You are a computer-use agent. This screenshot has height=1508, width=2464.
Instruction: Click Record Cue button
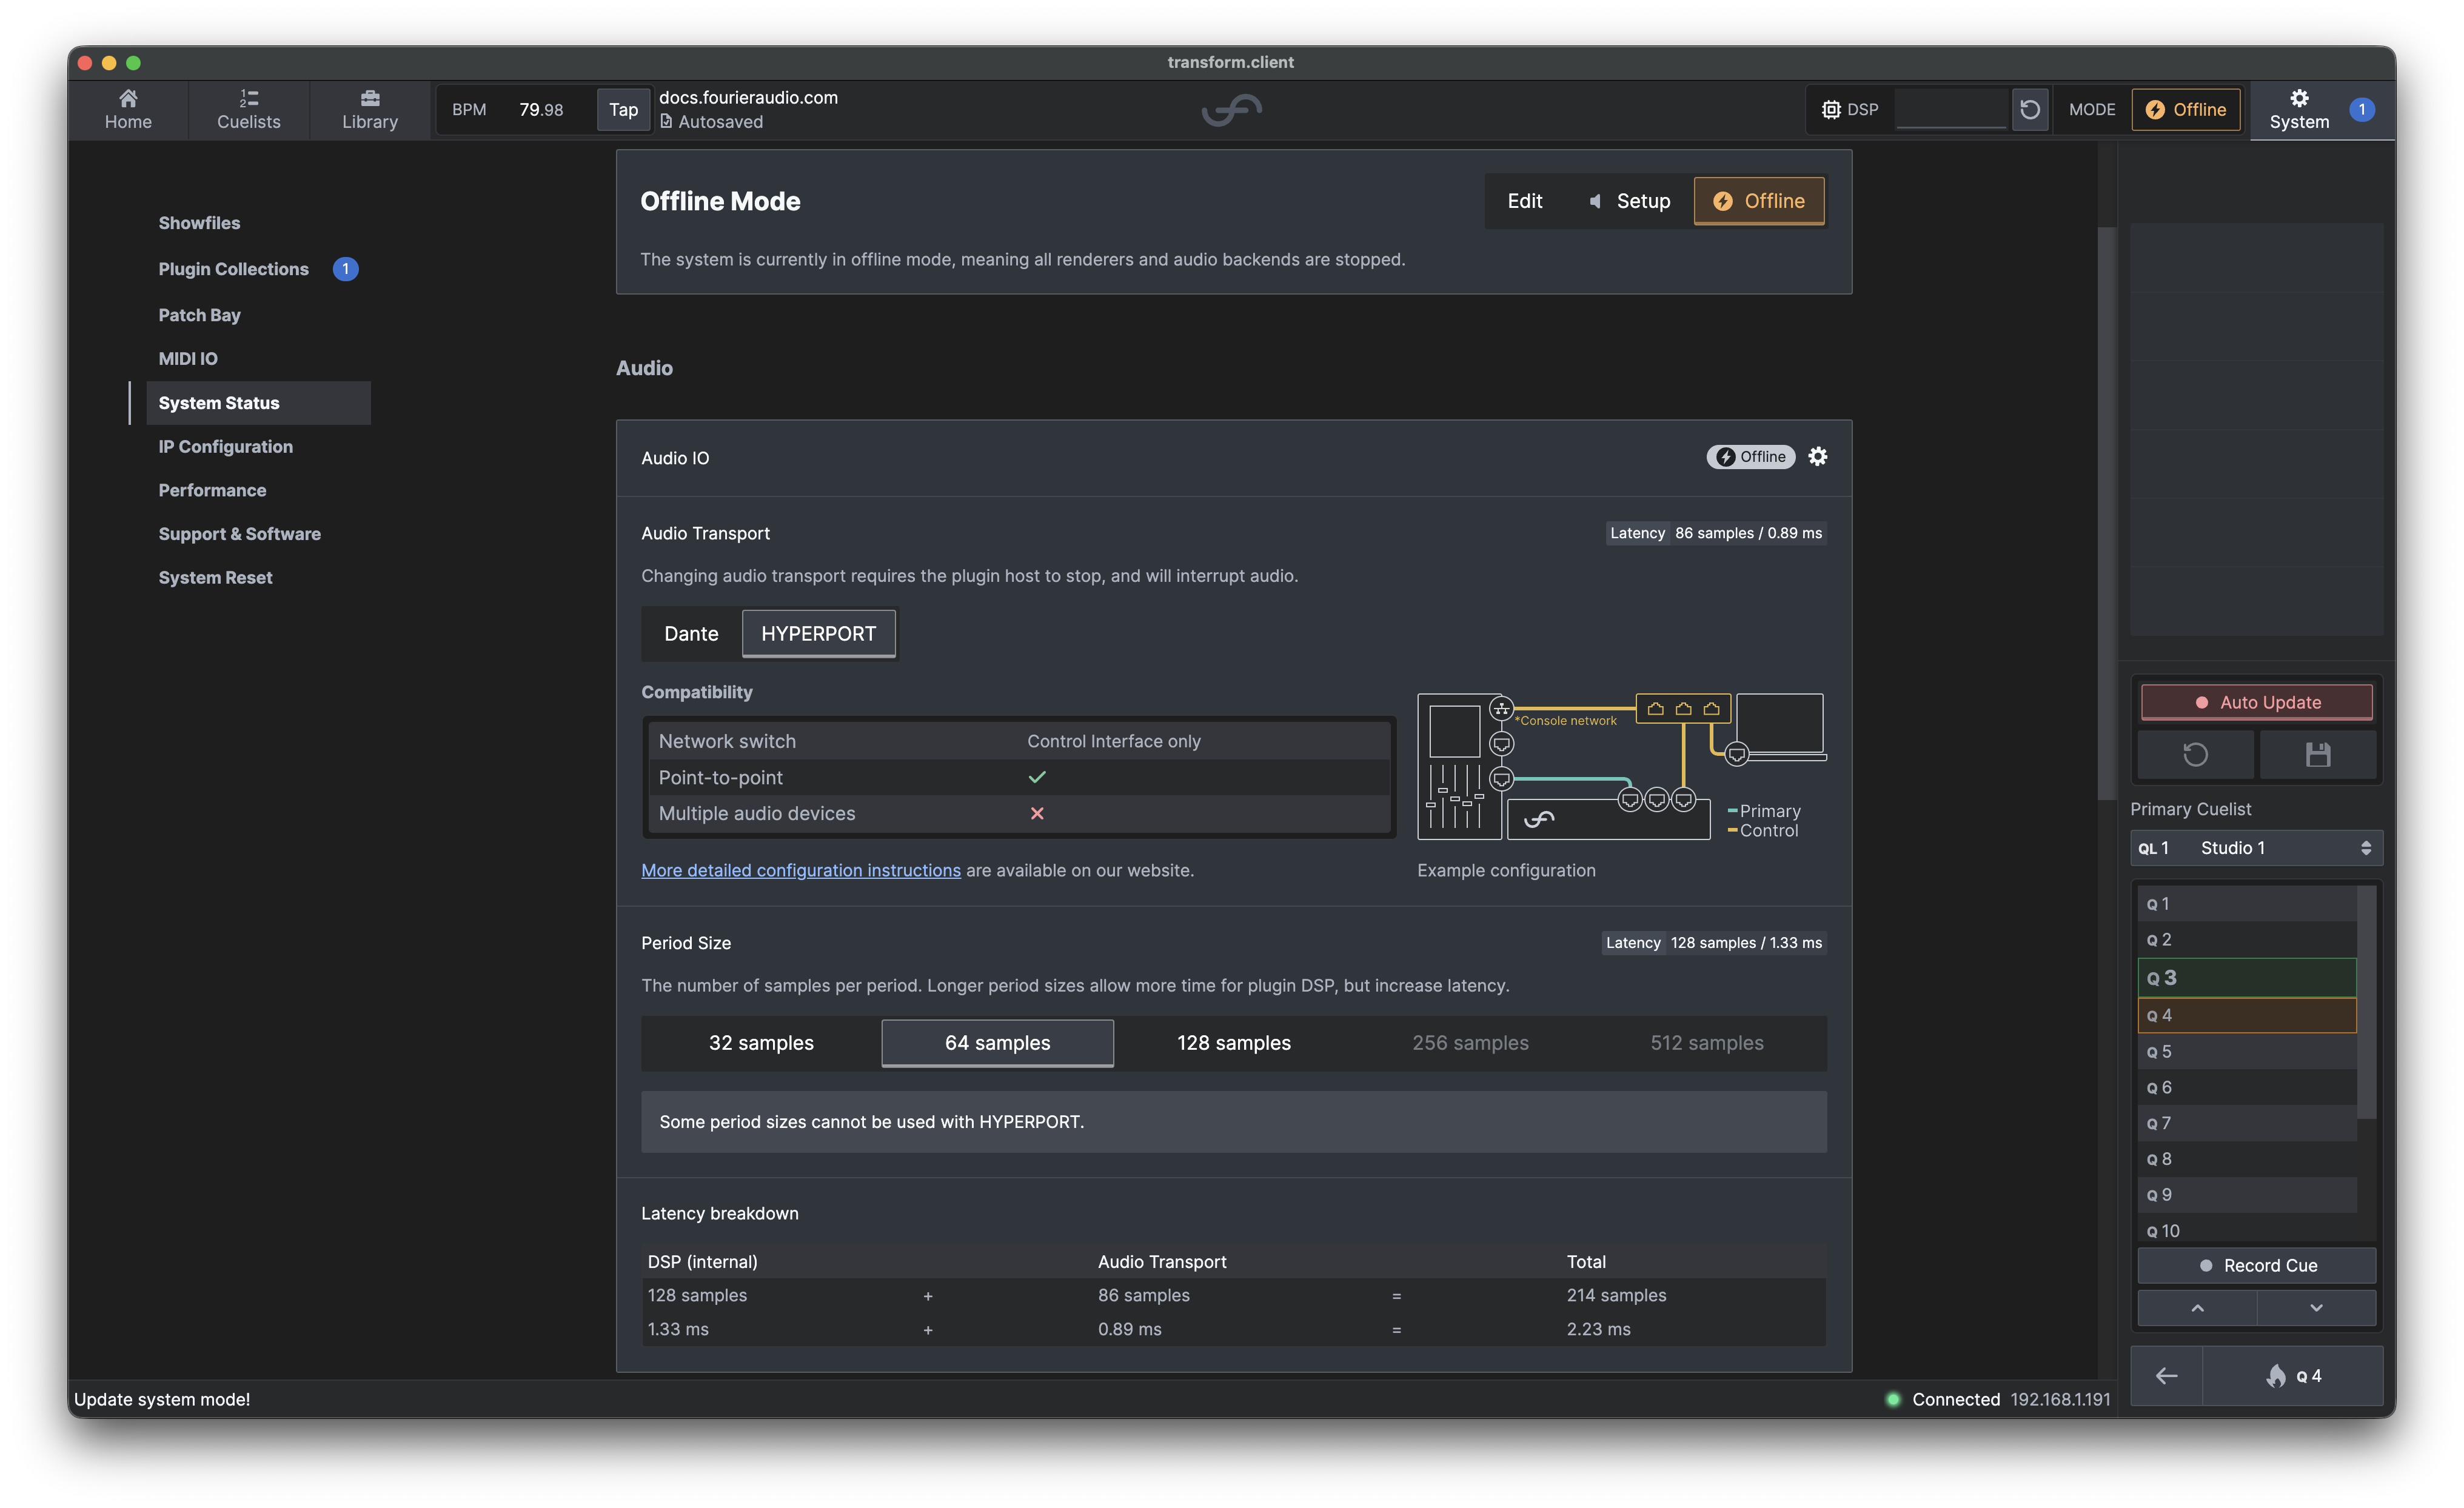tap(2256, 1266)
